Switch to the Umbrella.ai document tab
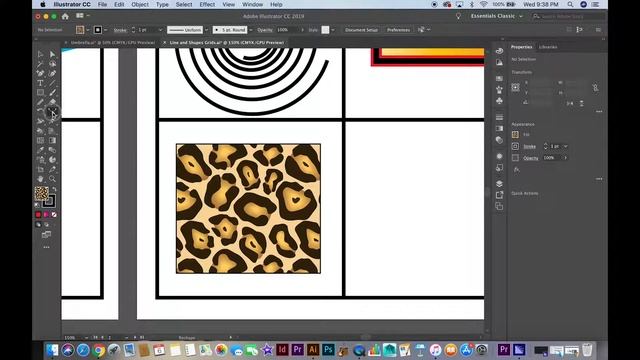 (x=113, y=42)
